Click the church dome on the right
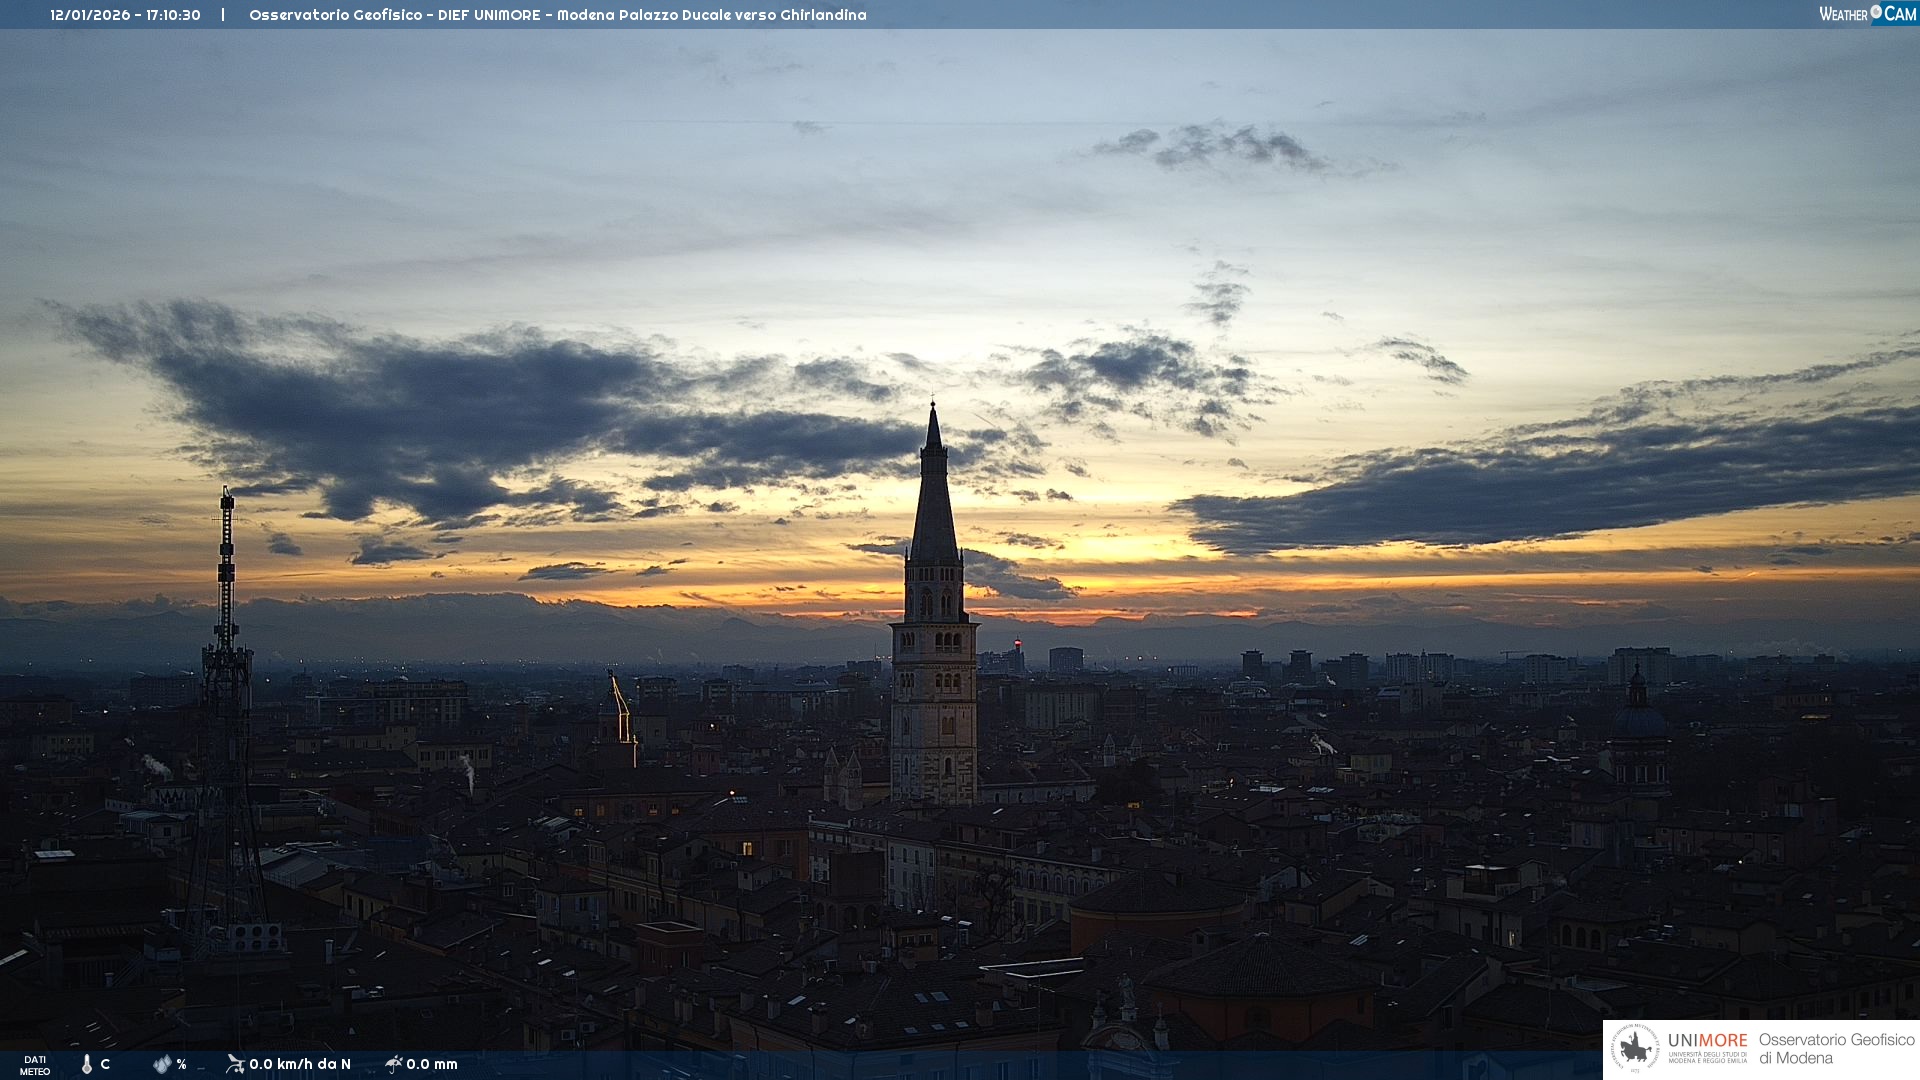Image resolution: width=1920 pixels, height=1080 pixels. (x=1638, y=718)
